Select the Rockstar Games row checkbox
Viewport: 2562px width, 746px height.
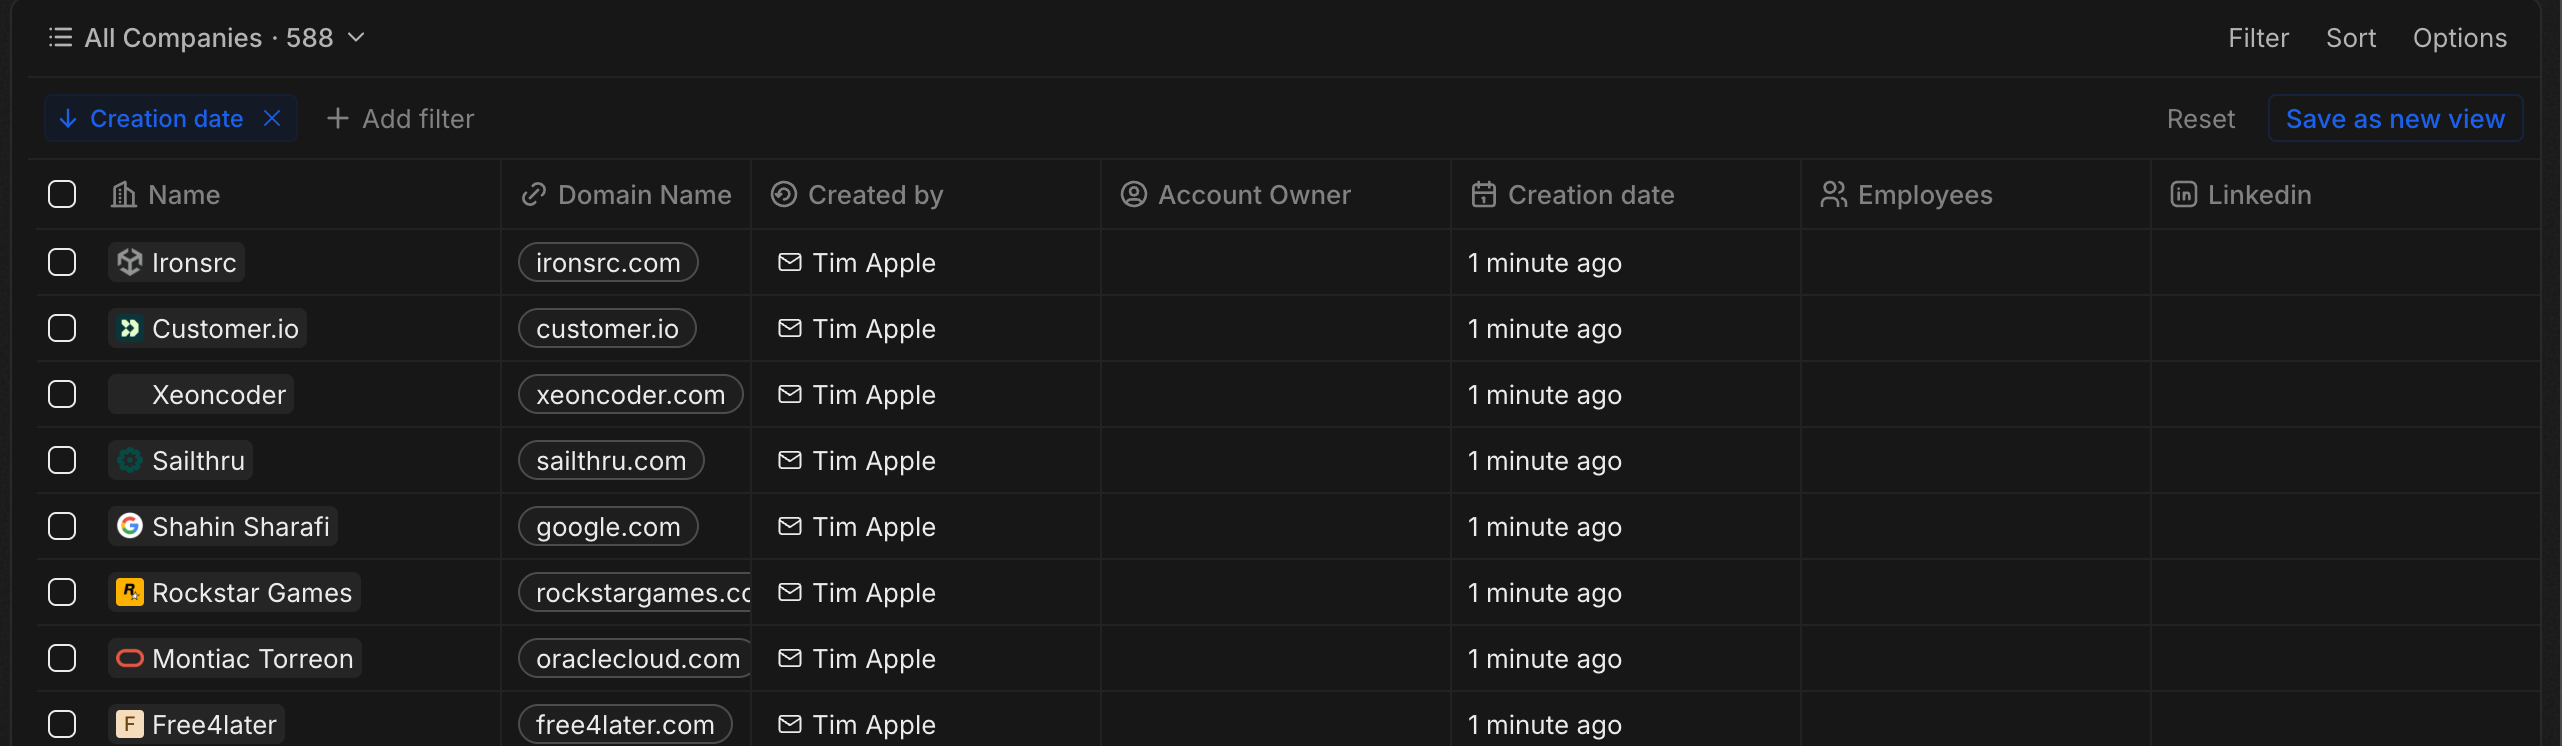pyautogui.click(x=62, y=592)
